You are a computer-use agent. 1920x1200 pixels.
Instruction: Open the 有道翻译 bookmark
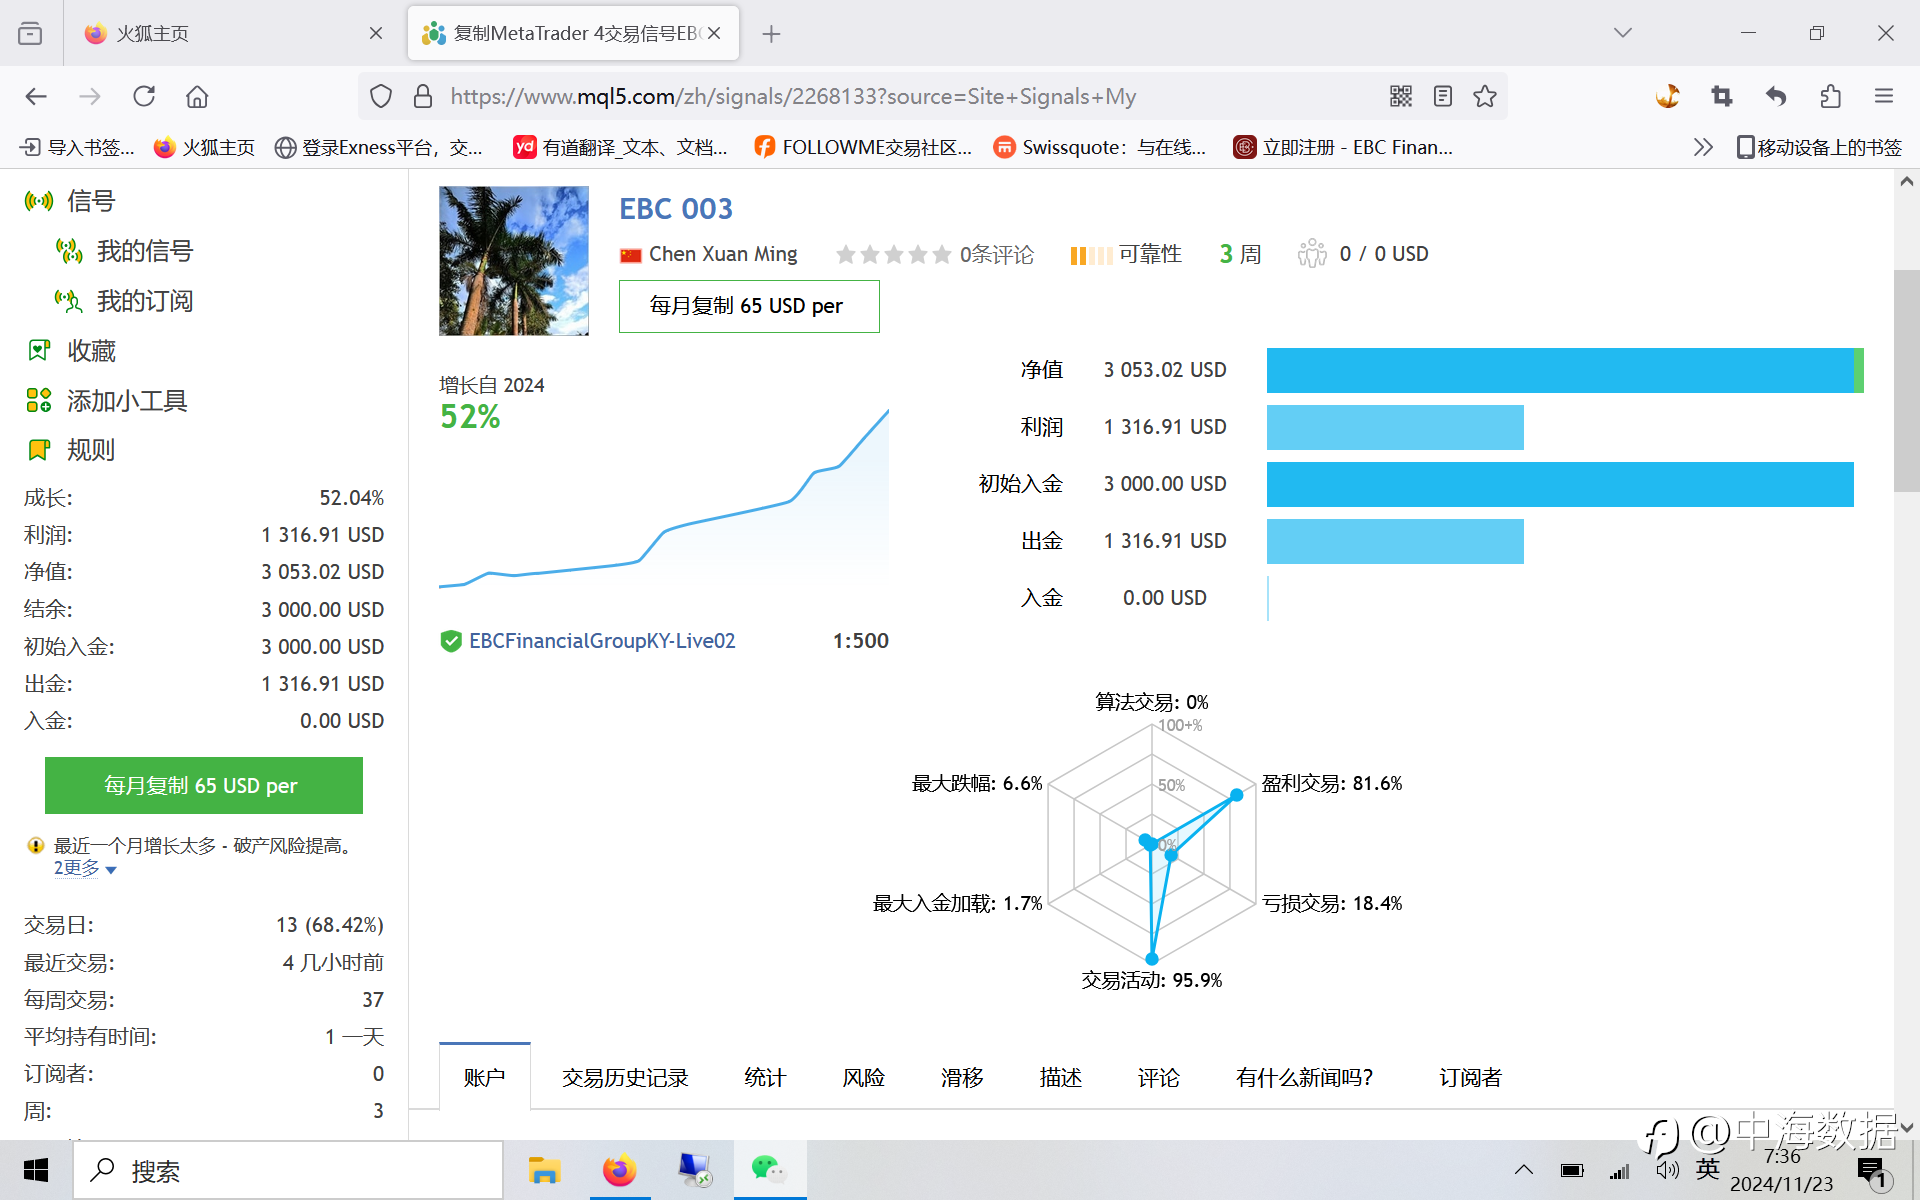(620, 147)
